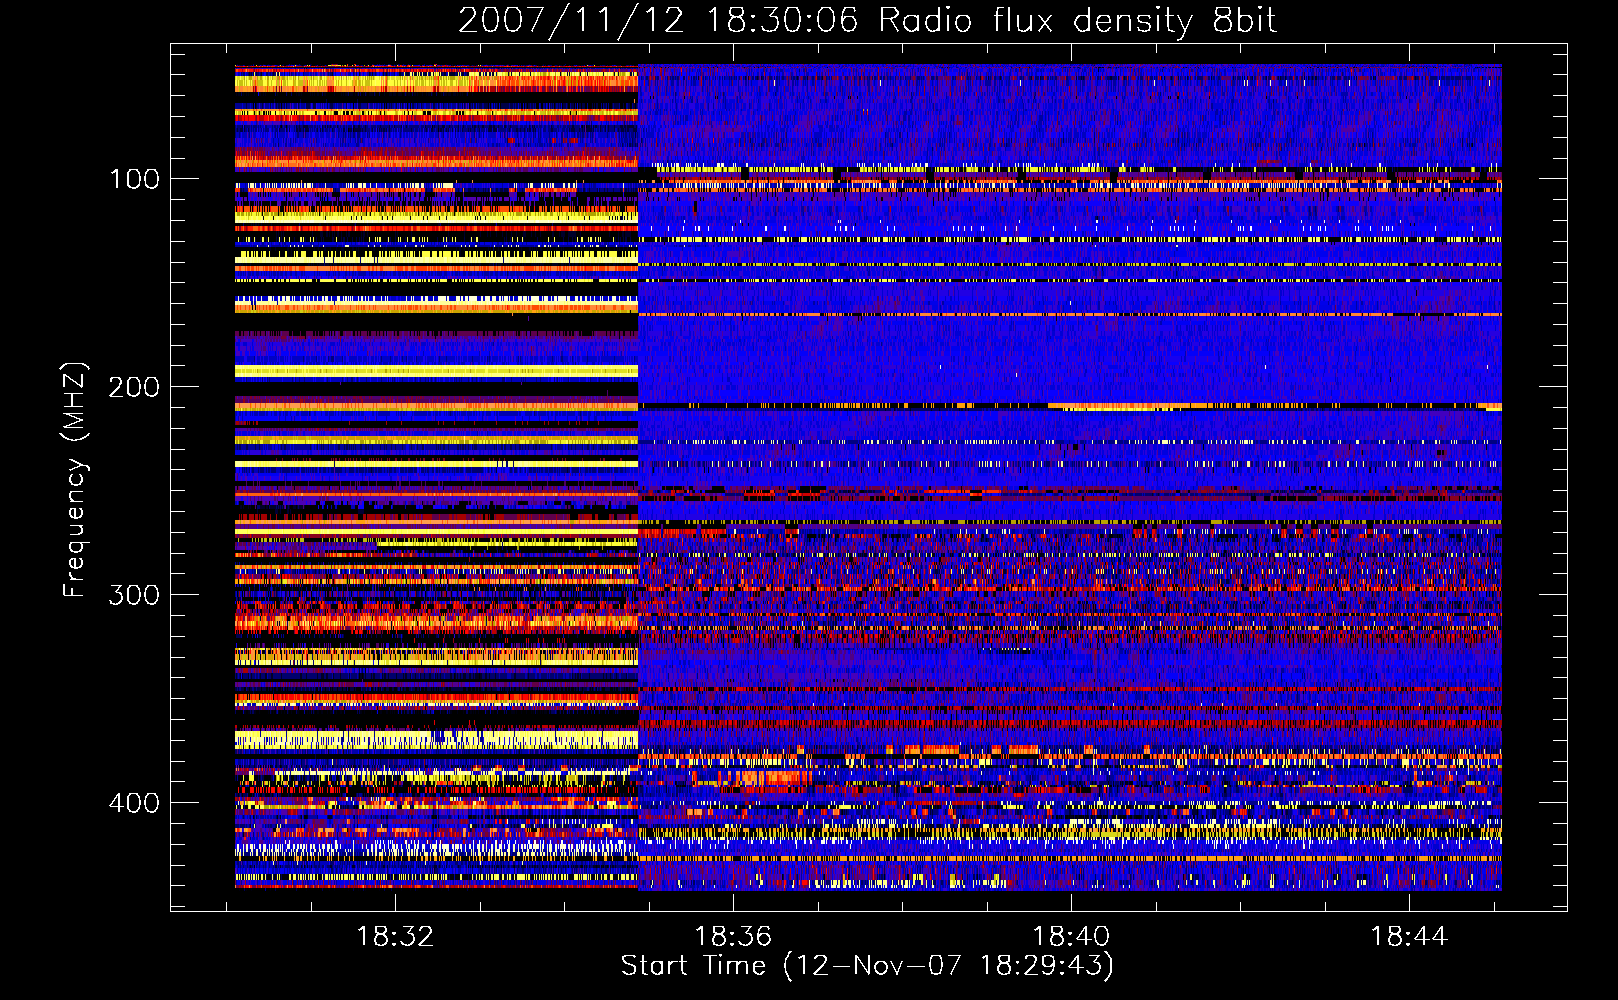The height and width of the screenshot is (1000, 1618).
Task: Click the 18:36 time tick label
Action: [x=733, y=937]
